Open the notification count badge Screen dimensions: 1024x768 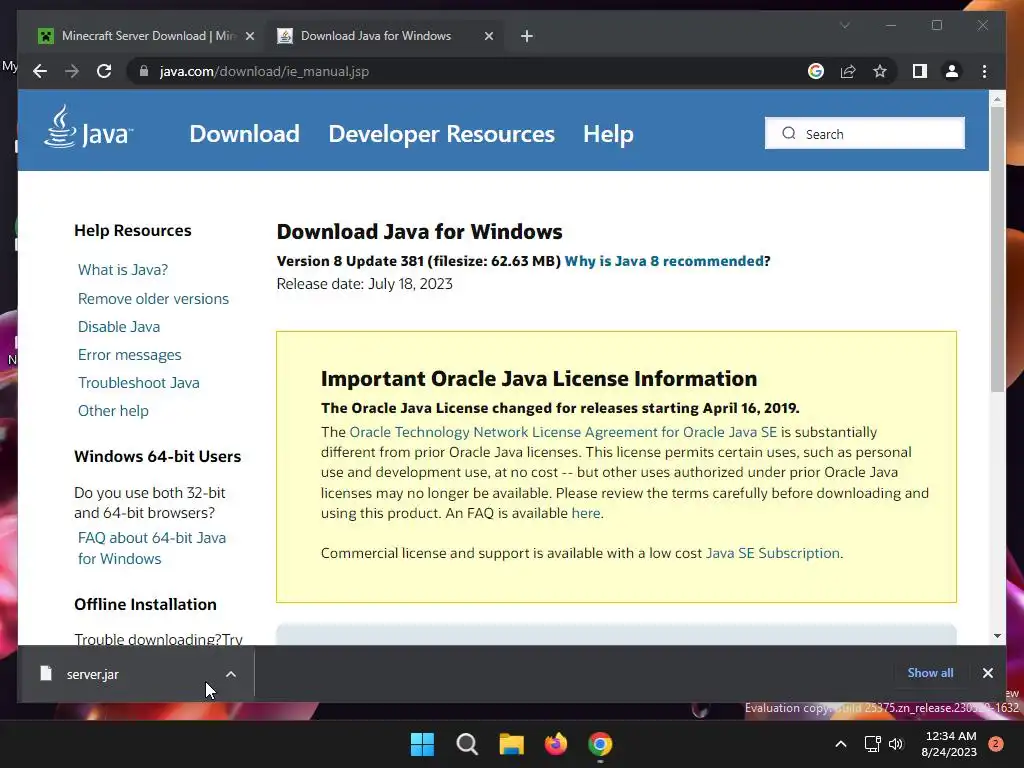click(996, 744)
